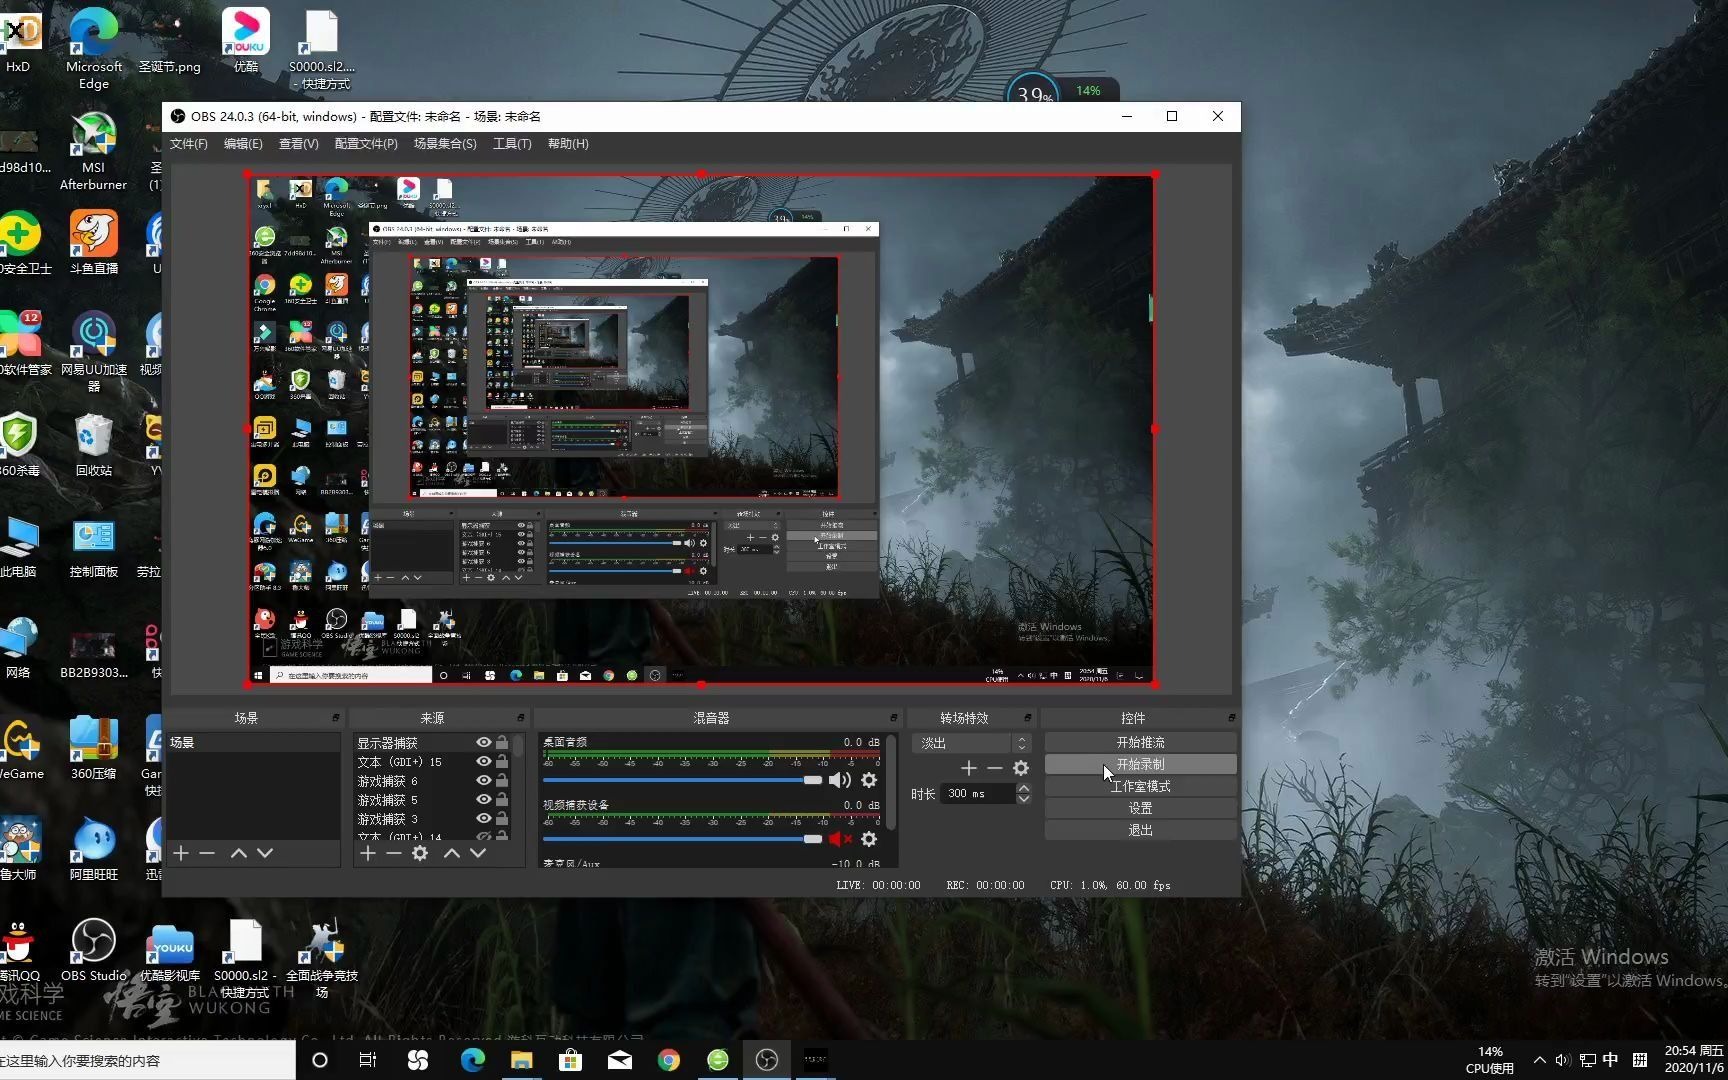Image resolution: width=1728 pixels, height=1080 pixels.
Task: Toggle lock on 显示器捕获 source
Action: point(502,743)
